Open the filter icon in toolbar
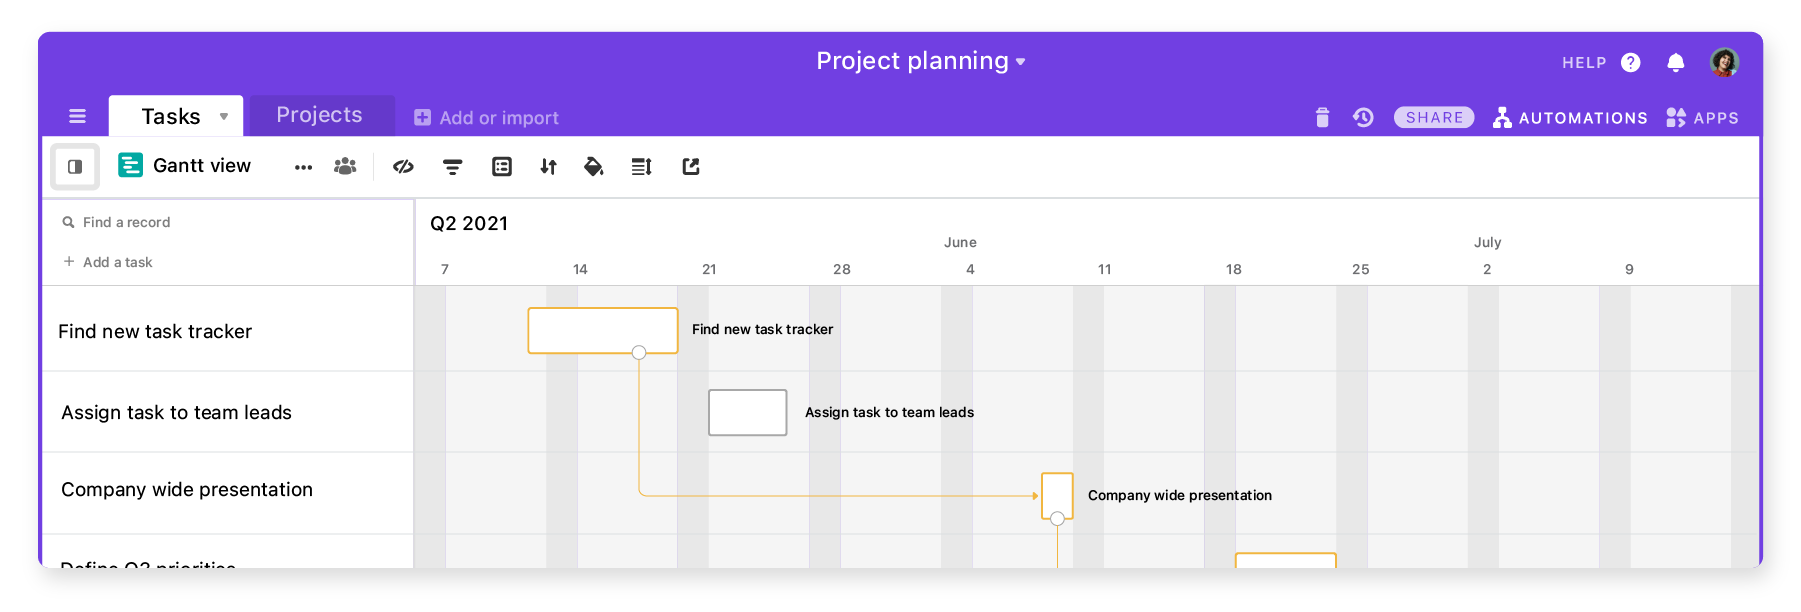The height and width of the screenshot is (612, 1801). (x=452, y=167)
